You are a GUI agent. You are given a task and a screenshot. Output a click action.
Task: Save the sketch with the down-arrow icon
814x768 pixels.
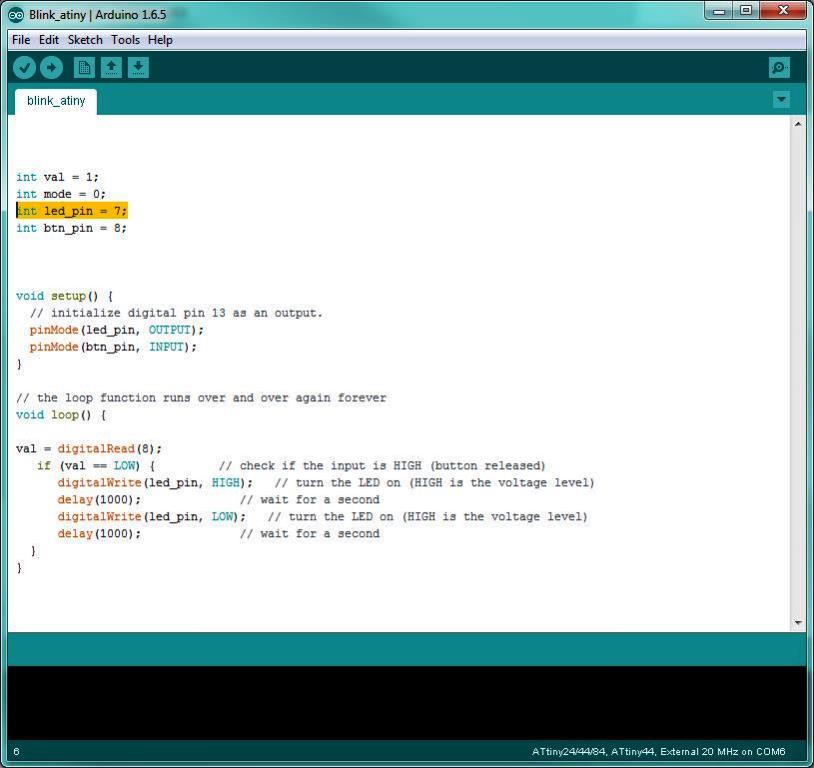coord(138,68)
